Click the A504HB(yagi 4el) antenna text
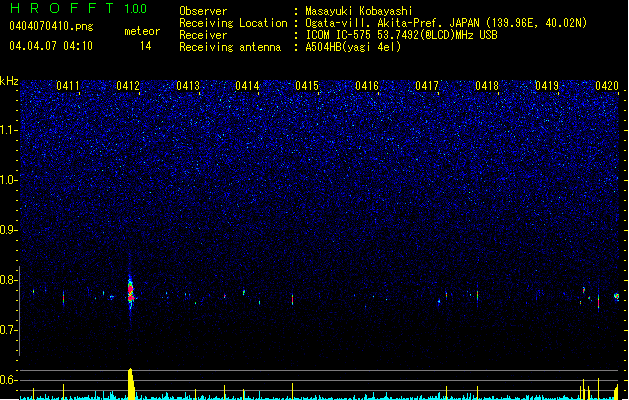This screenshot has width=629, height=400. (x=353, y=47)
